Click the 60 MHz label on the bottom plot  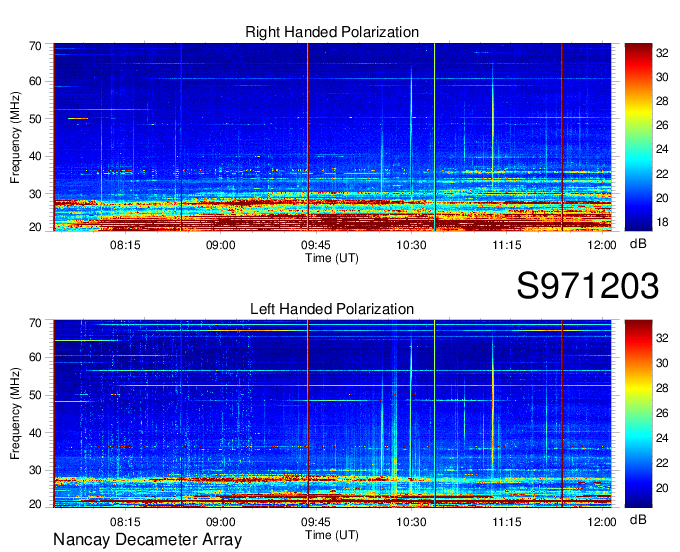tap(35, 357)
